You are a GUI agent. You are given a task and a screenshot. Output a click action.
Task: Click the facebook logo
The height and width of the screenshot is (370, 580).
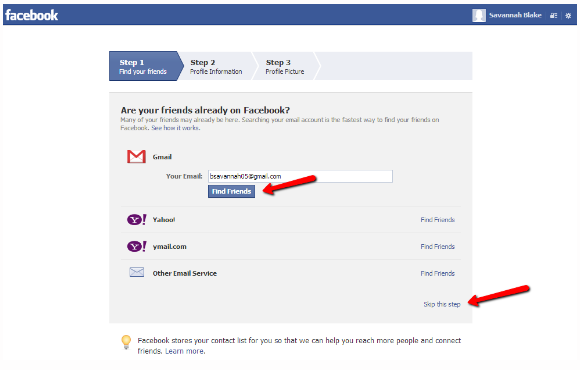coord(31,15)
